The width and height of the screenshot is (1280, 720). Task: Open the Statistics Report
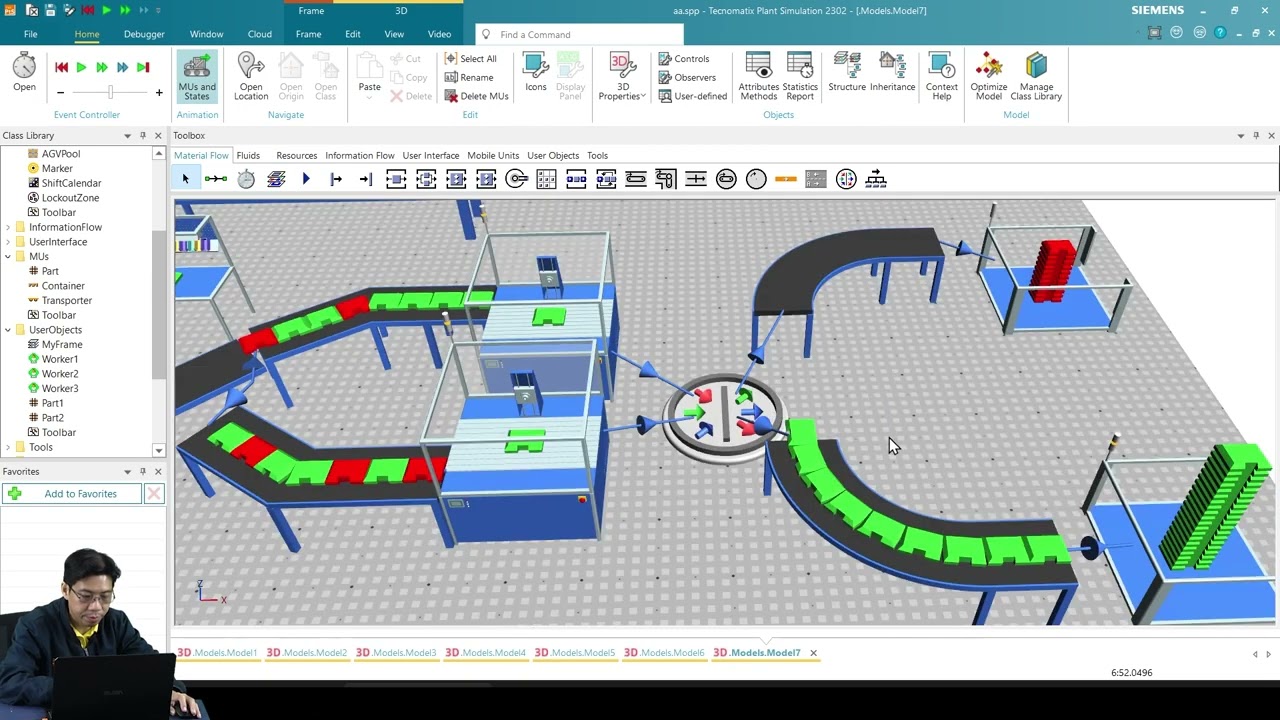[x=800, y=76]
